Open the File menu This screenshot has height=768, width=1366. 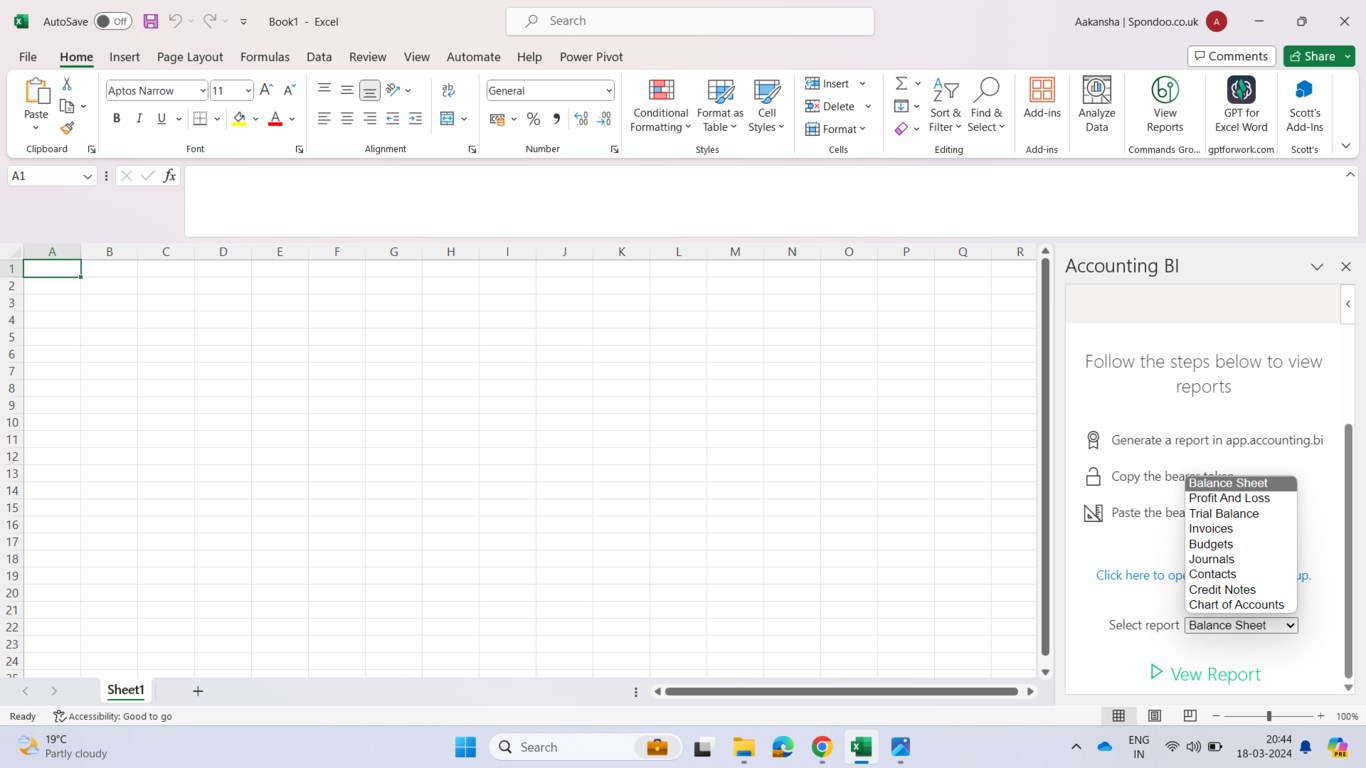pyautogui.click(x=28, y=57)
